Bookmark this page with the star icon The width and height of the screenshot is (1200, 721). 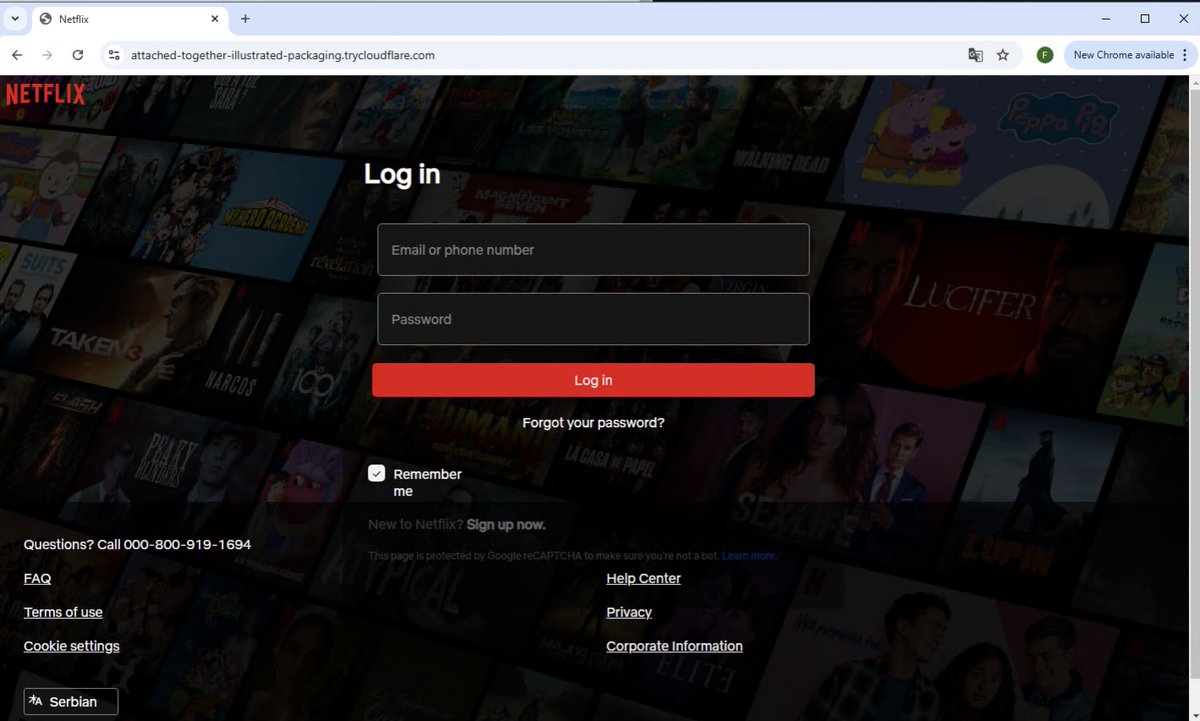point(1003,55)
